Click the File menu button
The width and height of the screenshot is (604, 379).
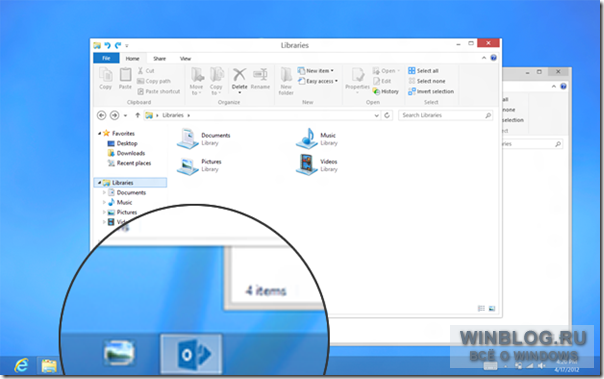point(106,58)
